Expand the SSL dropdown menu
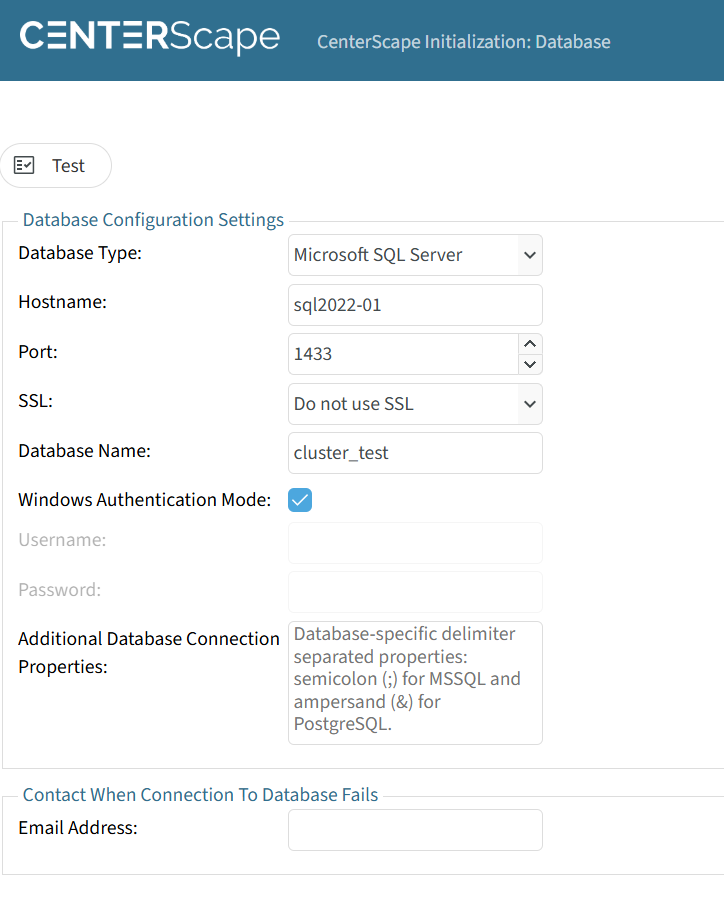The width and height of the screenshot is (724, 924). (x=415, y=404)
